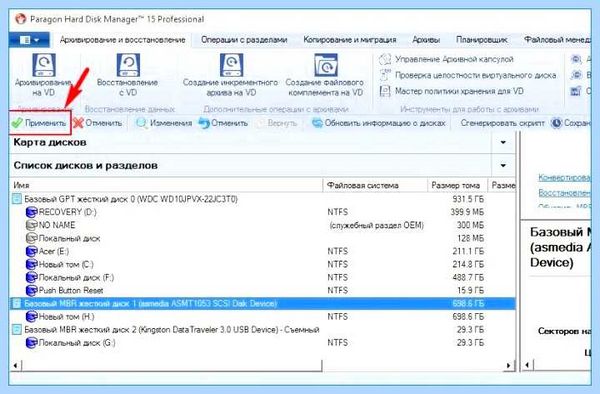600x394 pixels.
Task: Open the application menu button
Action: click(x=29, y=40)
